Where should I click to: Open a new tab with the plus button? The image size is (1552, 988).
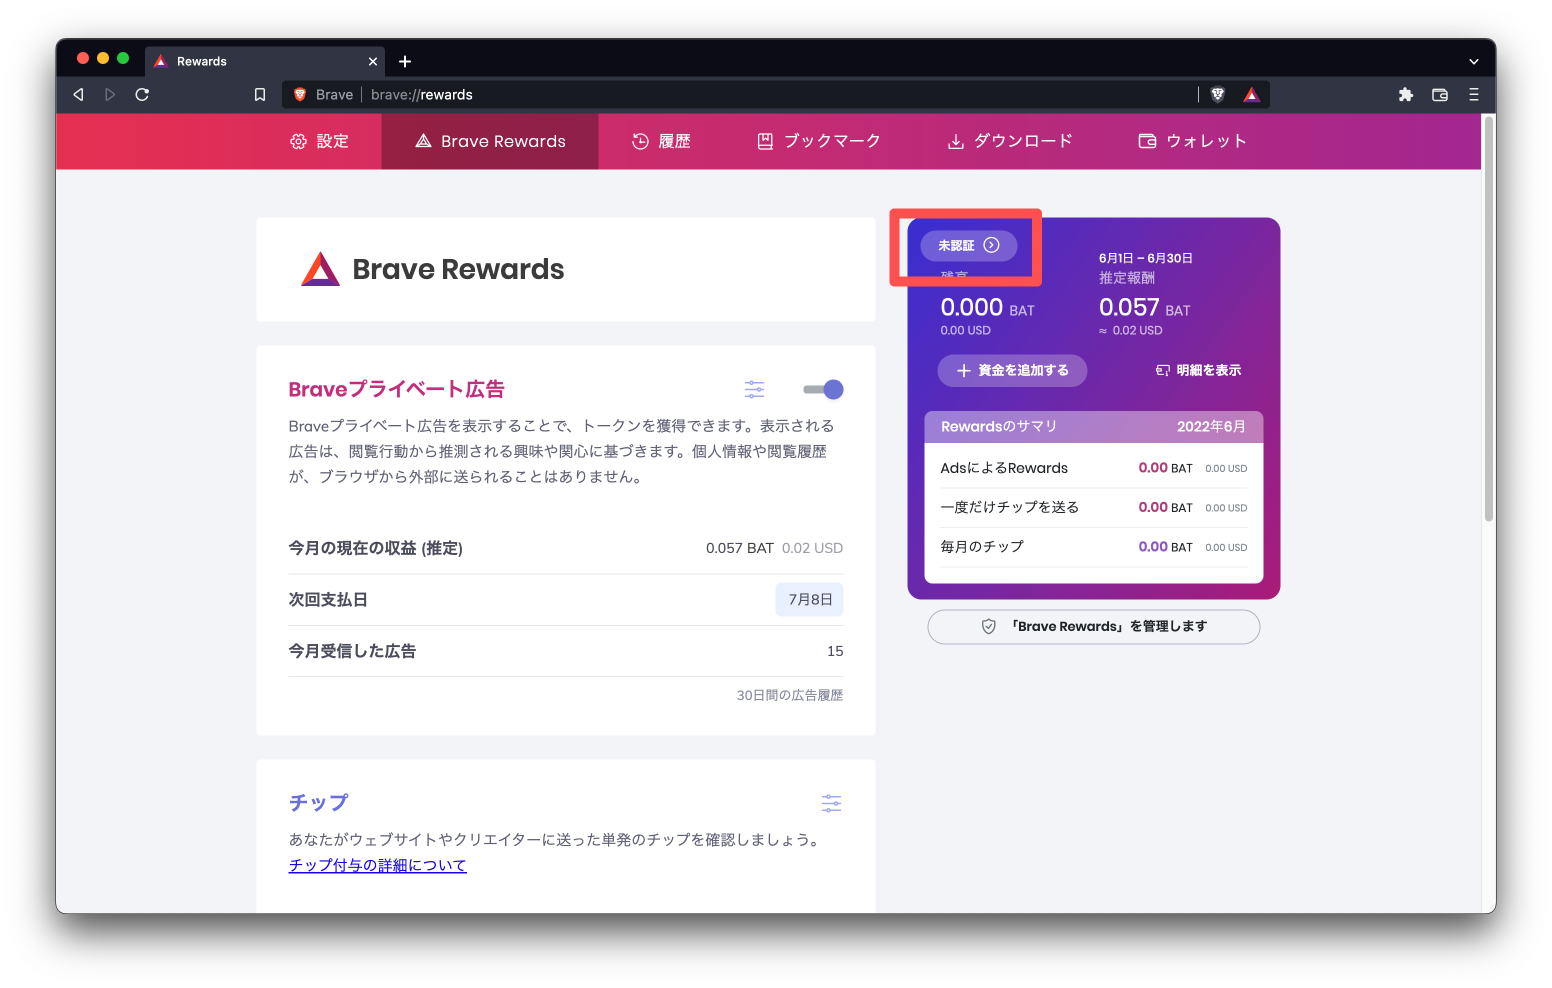click(x=405, y=62)
